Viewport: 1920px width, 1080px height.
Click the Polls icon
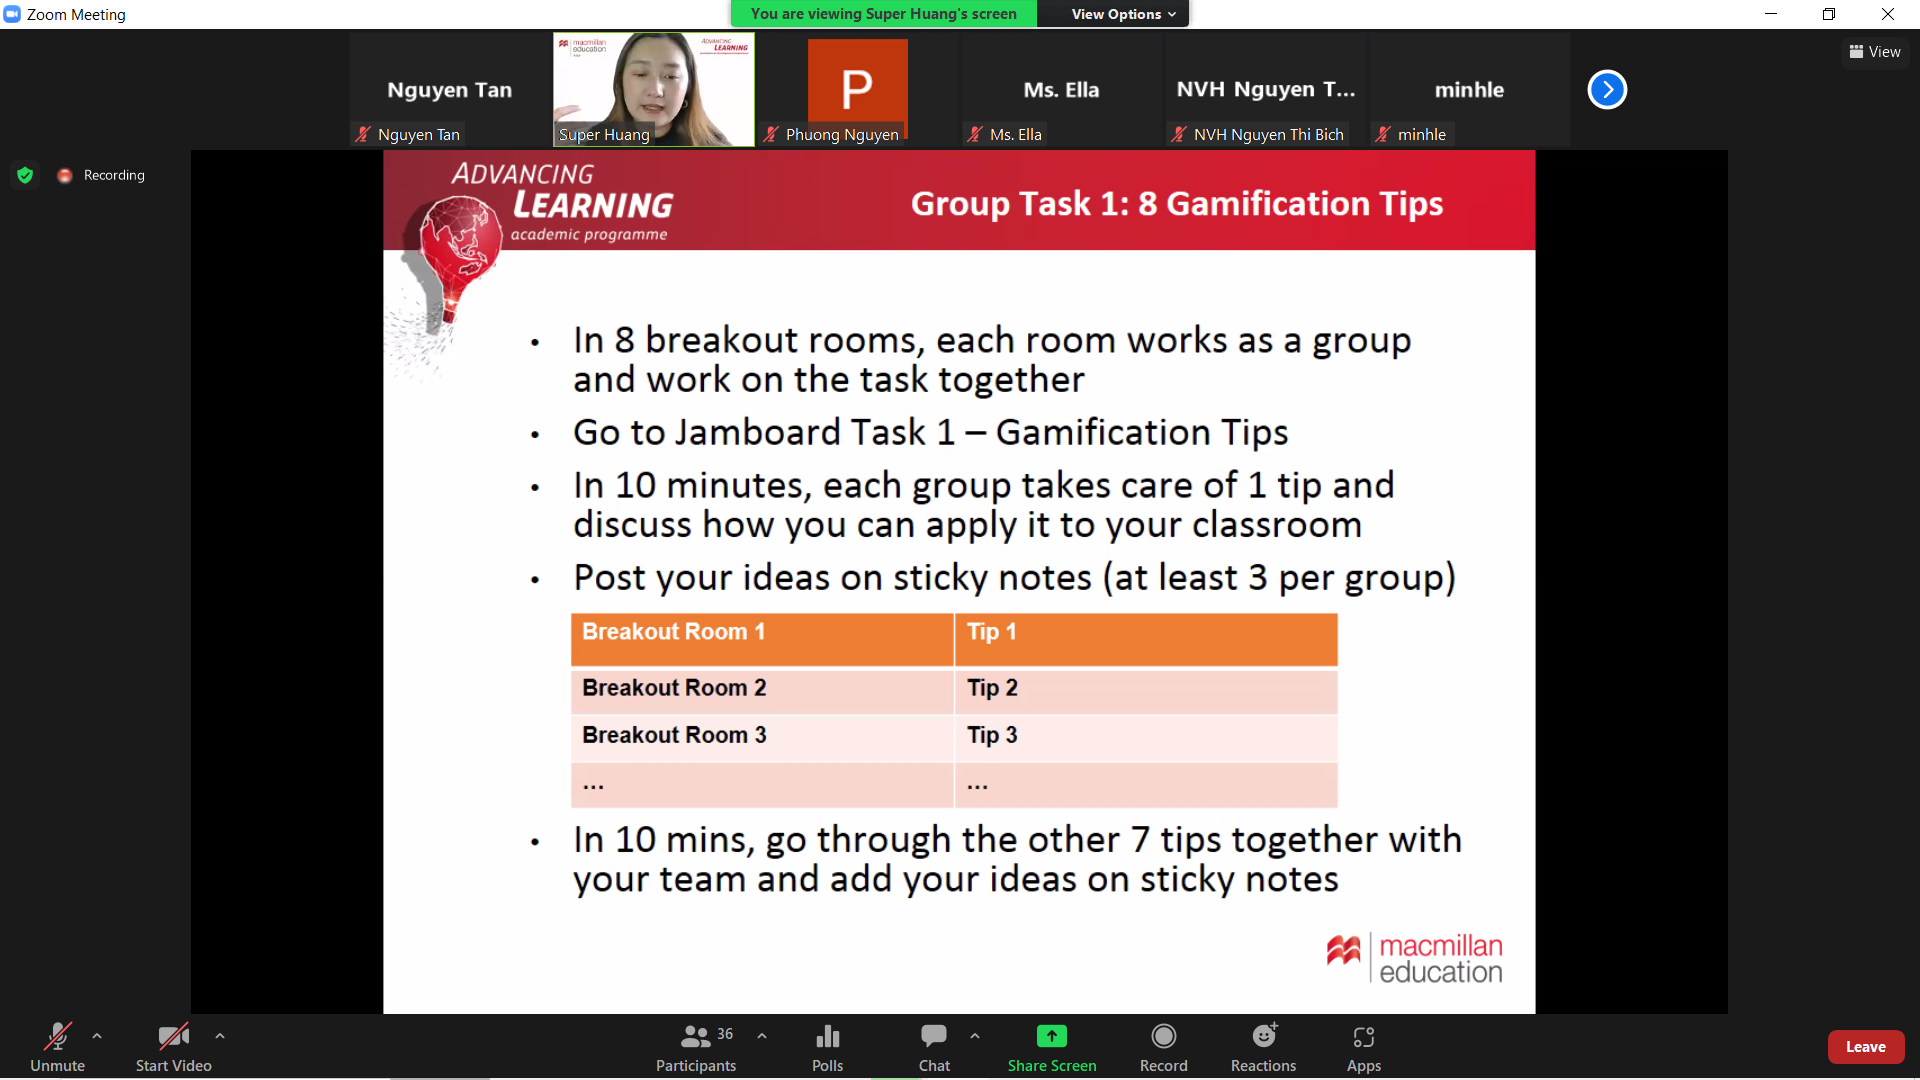827,1036
